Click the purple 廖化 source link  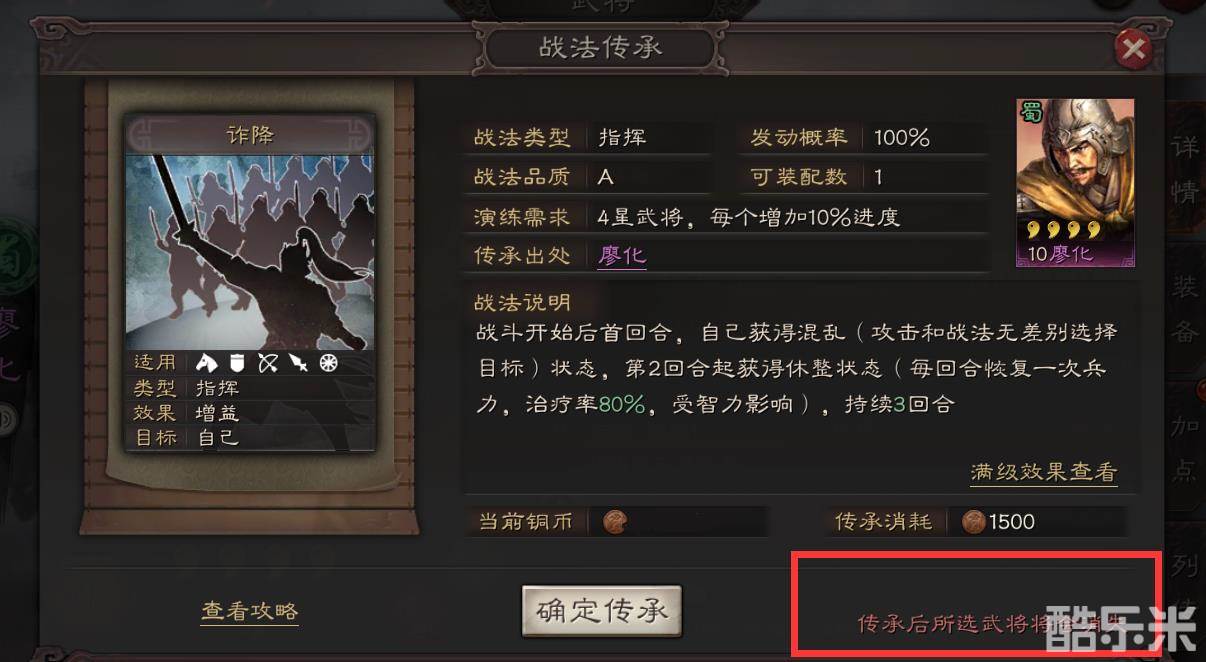tap(622, 255)
